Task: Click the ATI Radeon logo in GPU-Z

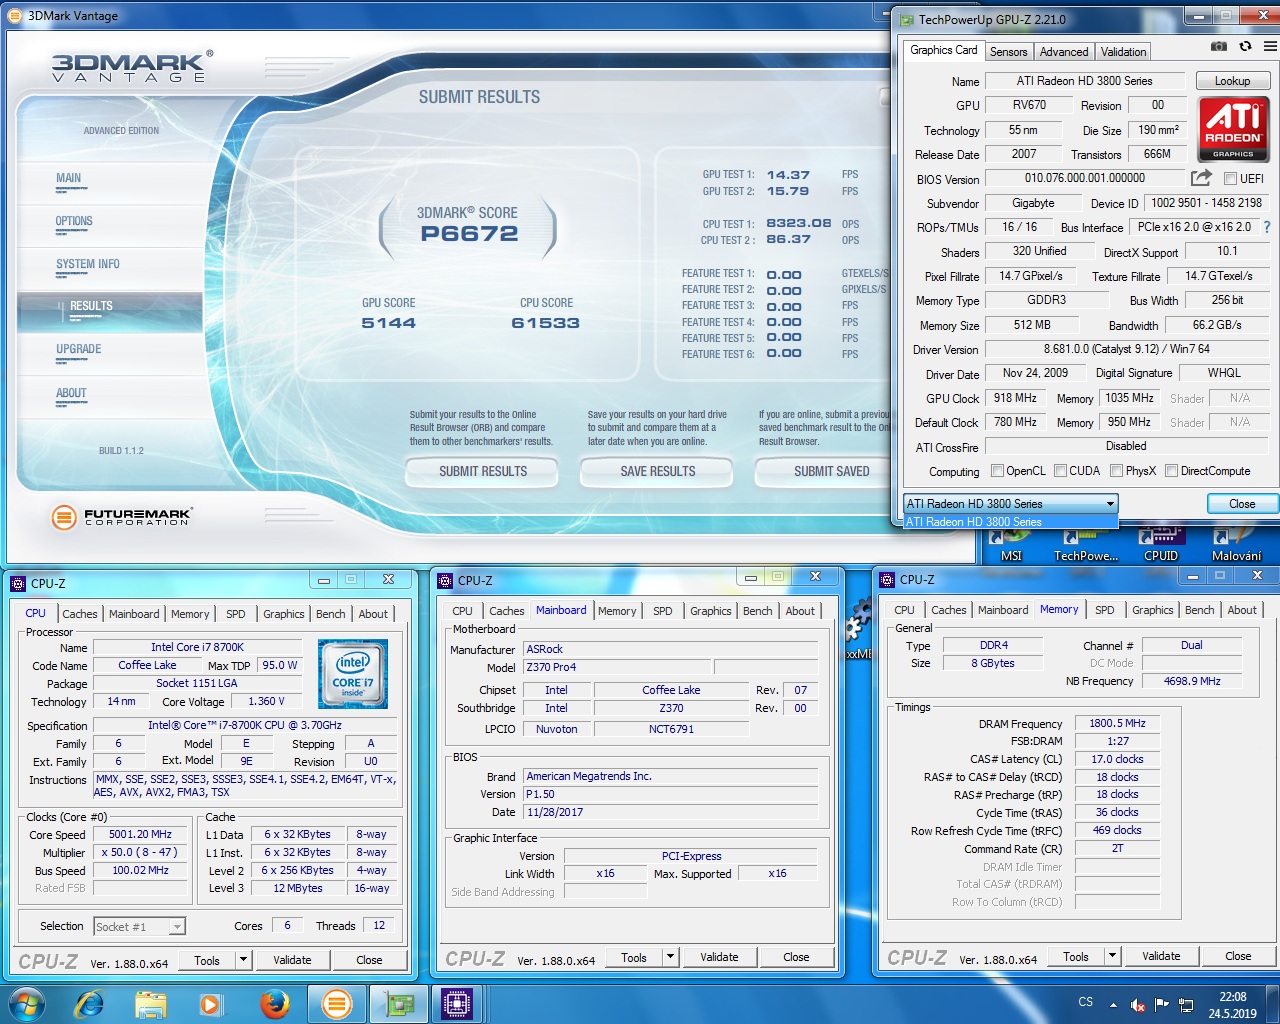Action: click(1234, 129)
